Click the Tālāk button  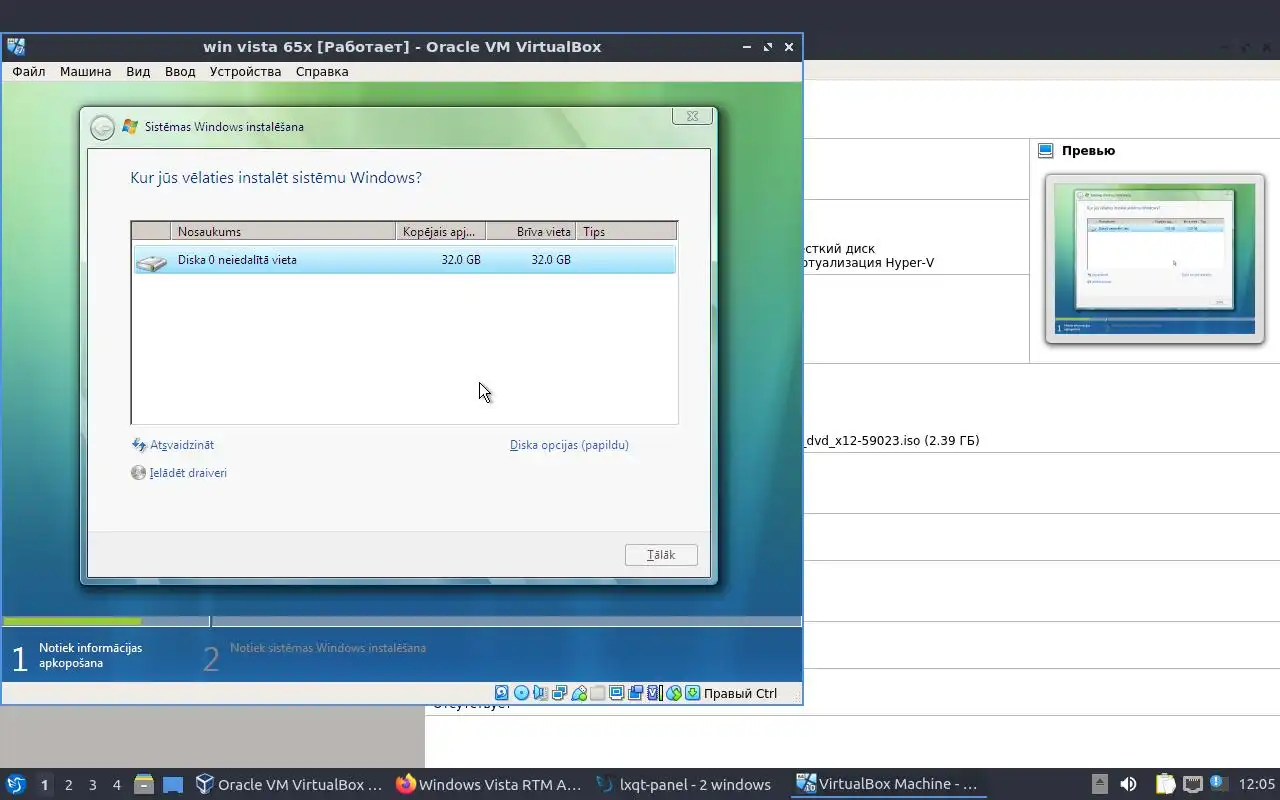661,555
